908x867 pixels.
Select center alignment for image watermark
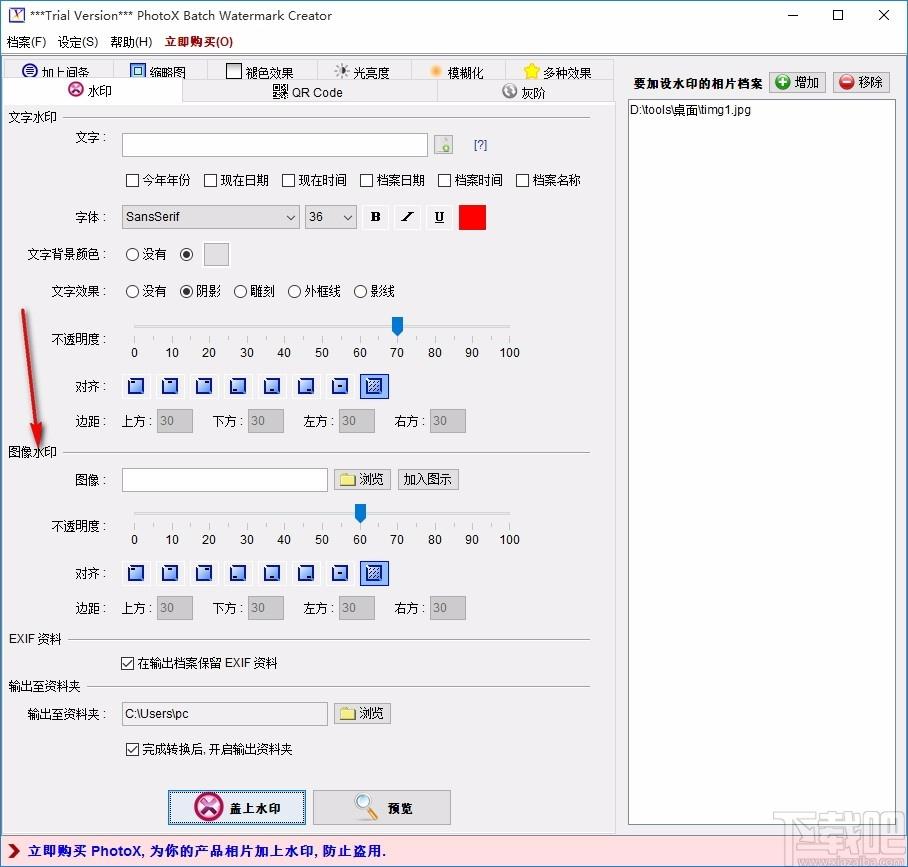[340, 573]
